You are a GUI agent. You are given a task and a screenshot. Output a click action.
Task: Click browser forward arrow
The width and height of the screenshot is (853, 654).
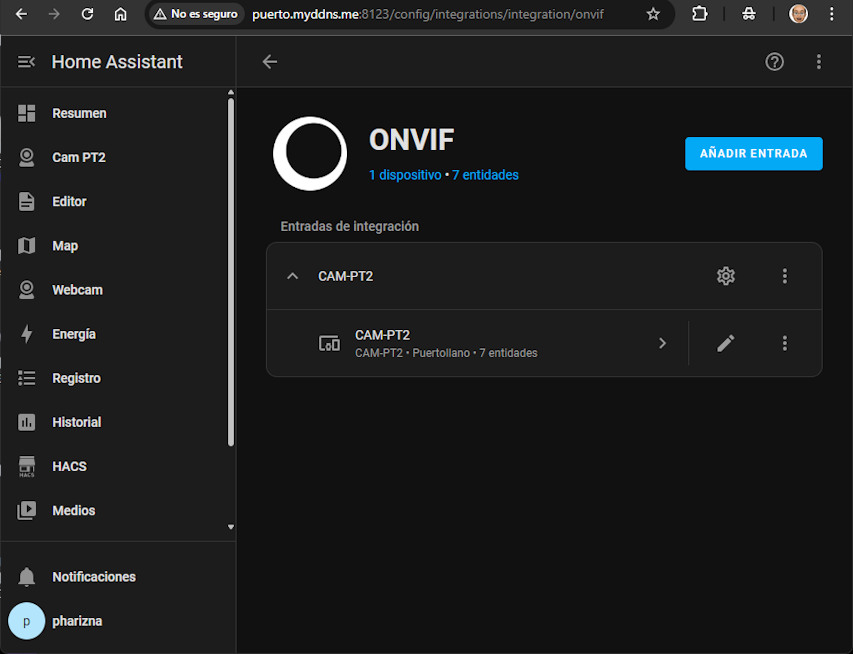coord(54,14)
